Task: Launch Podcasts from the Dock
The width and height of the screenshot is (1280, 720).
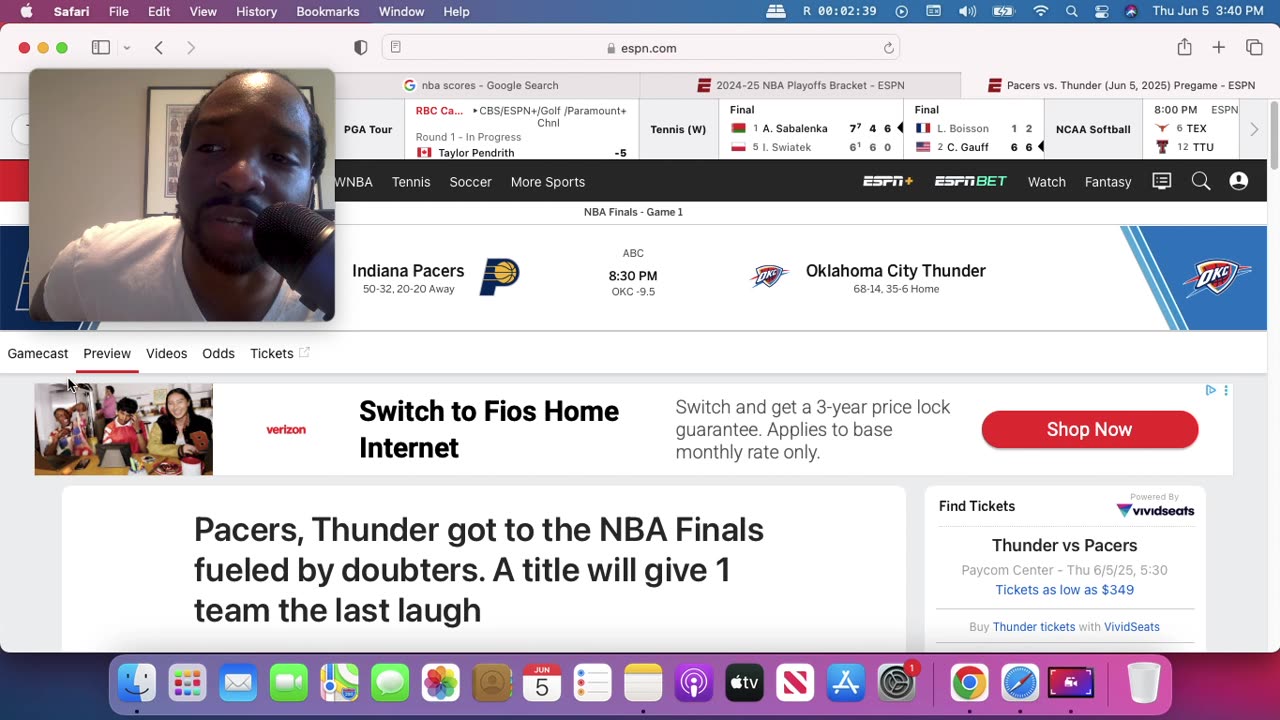Action: pyautogui.click(x=694, y=683)
